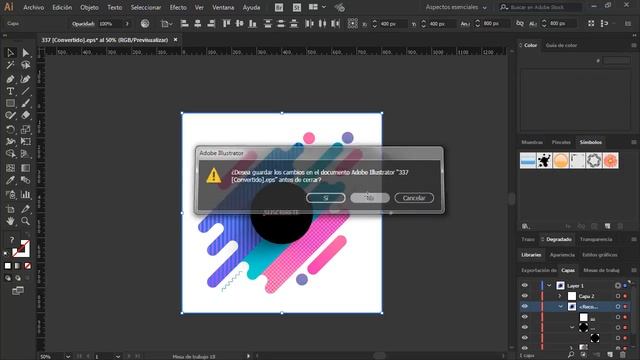Choose the Rotate tool
640x360 pixels.
tap(10, 129)
